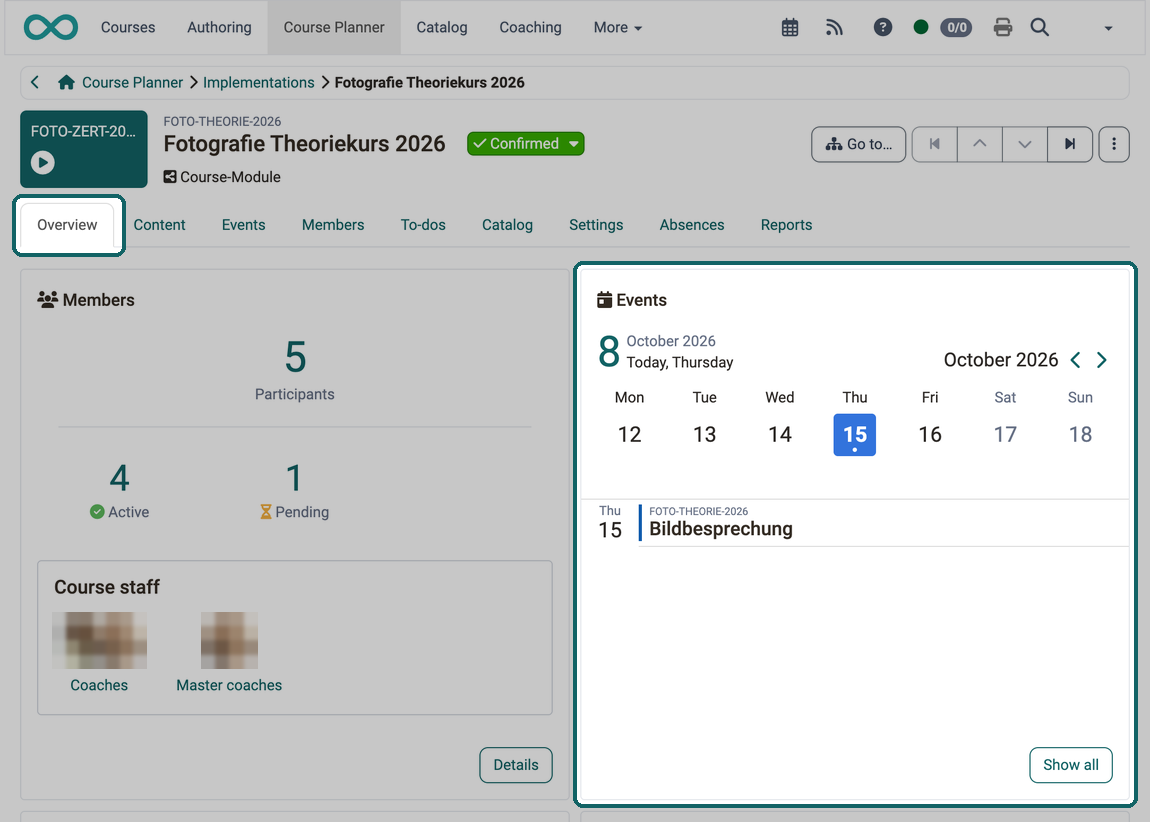Open the help question mark icon
This screenshot has height=822, width=1150.
point(883,27)
